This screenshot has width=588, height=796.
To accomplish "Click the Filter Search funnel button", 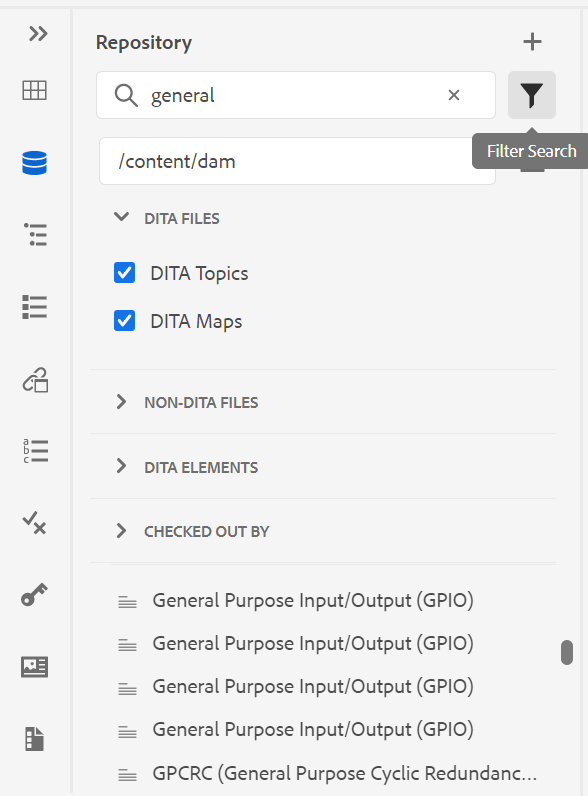I will click(532, 95).
